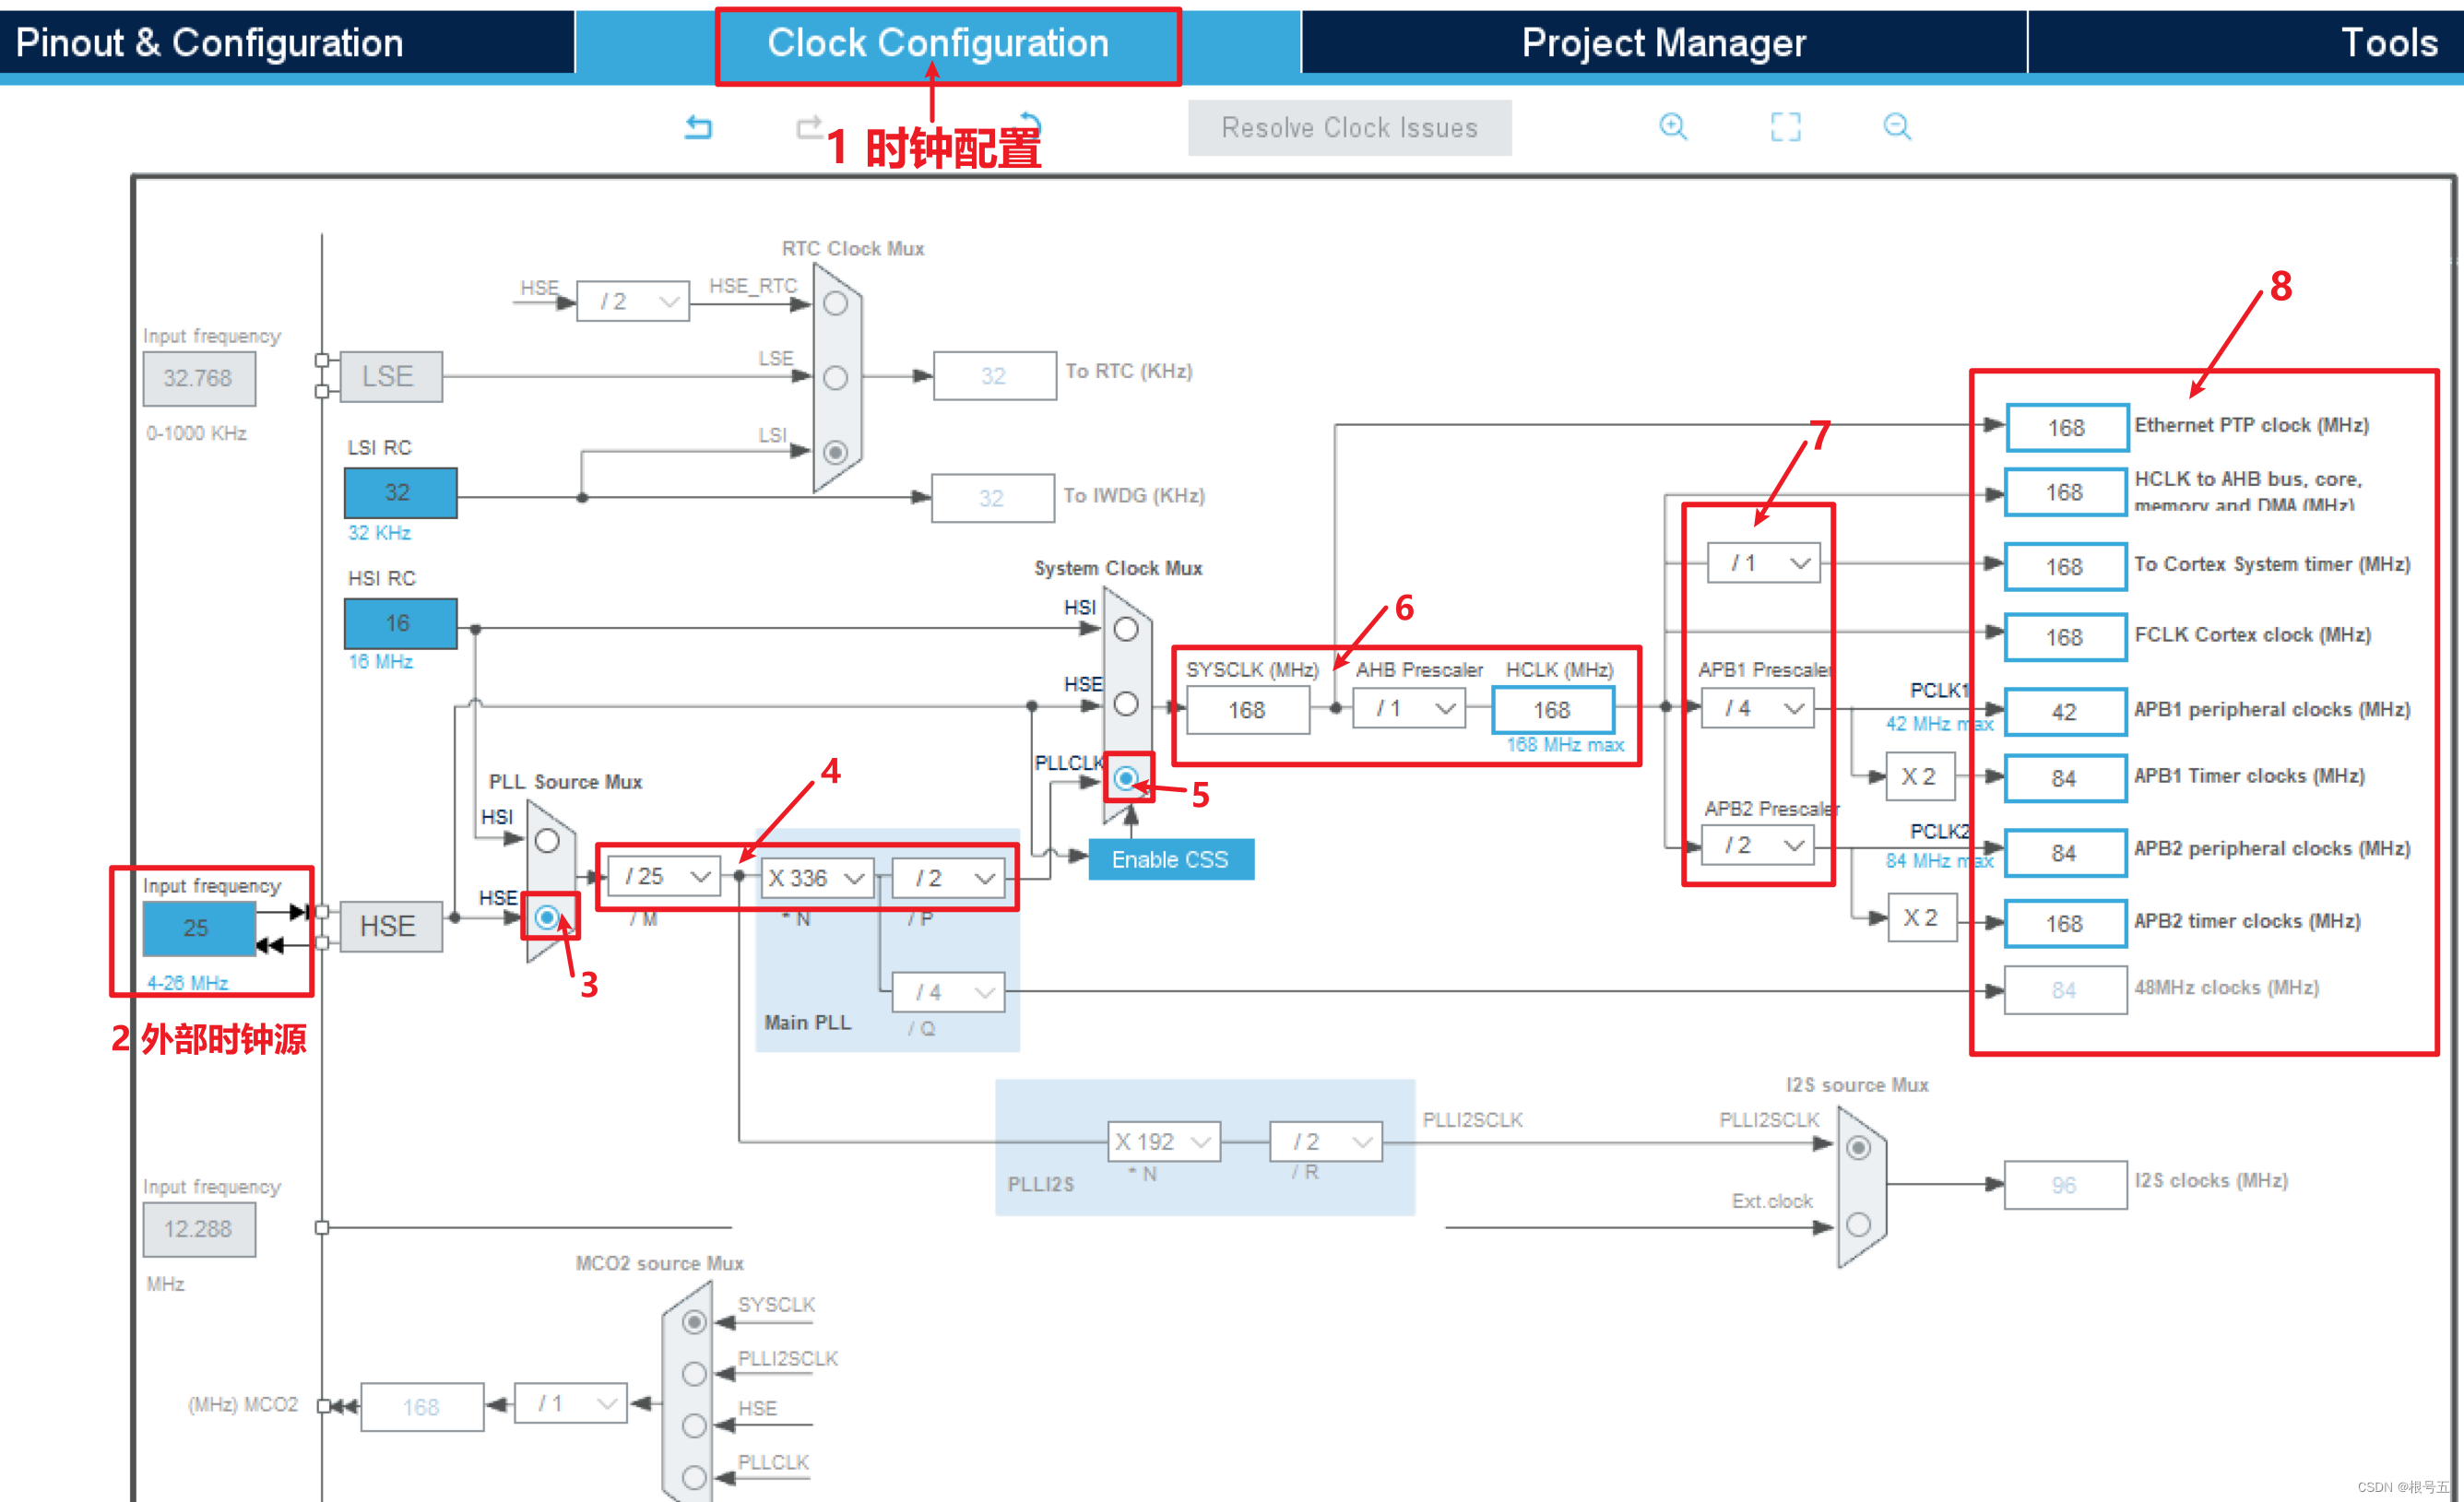
Task: Click the HSE oscillator block
Action: pos(390,926)
